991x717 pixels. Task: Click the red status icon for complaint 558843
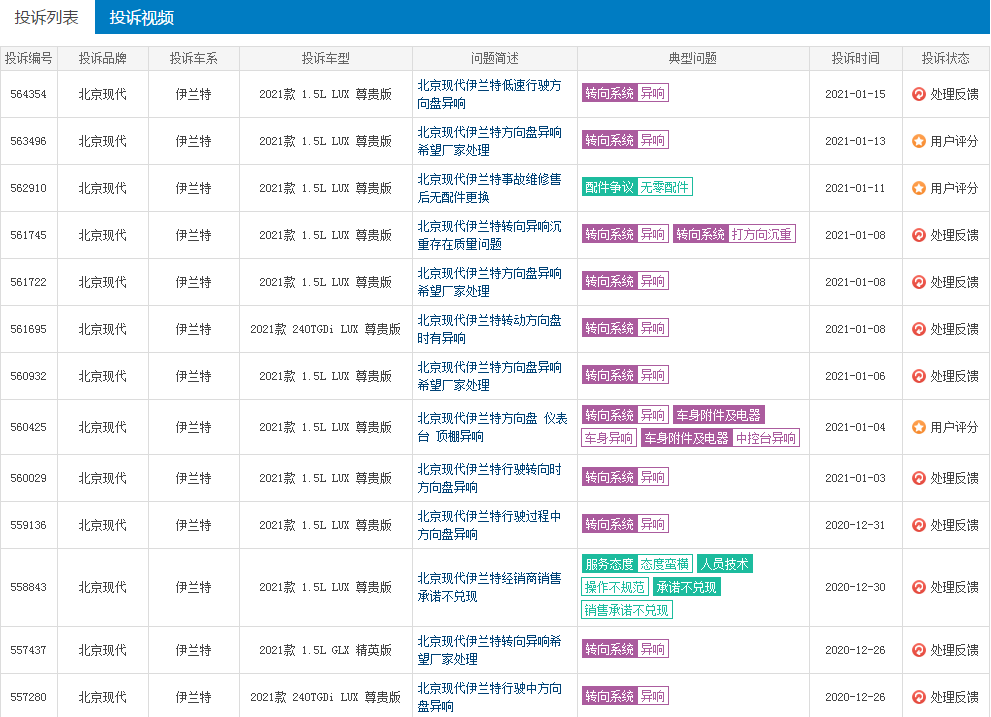[919, 587]
